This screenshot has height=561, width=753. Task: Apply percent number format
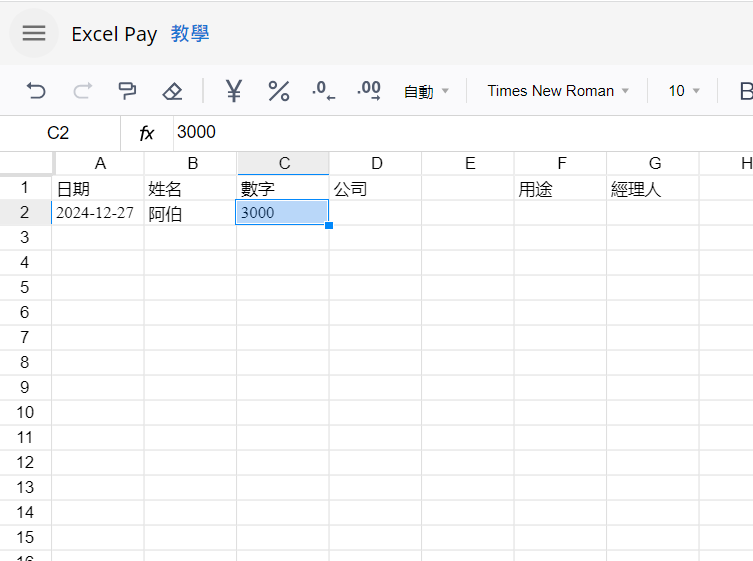point(278,91)
